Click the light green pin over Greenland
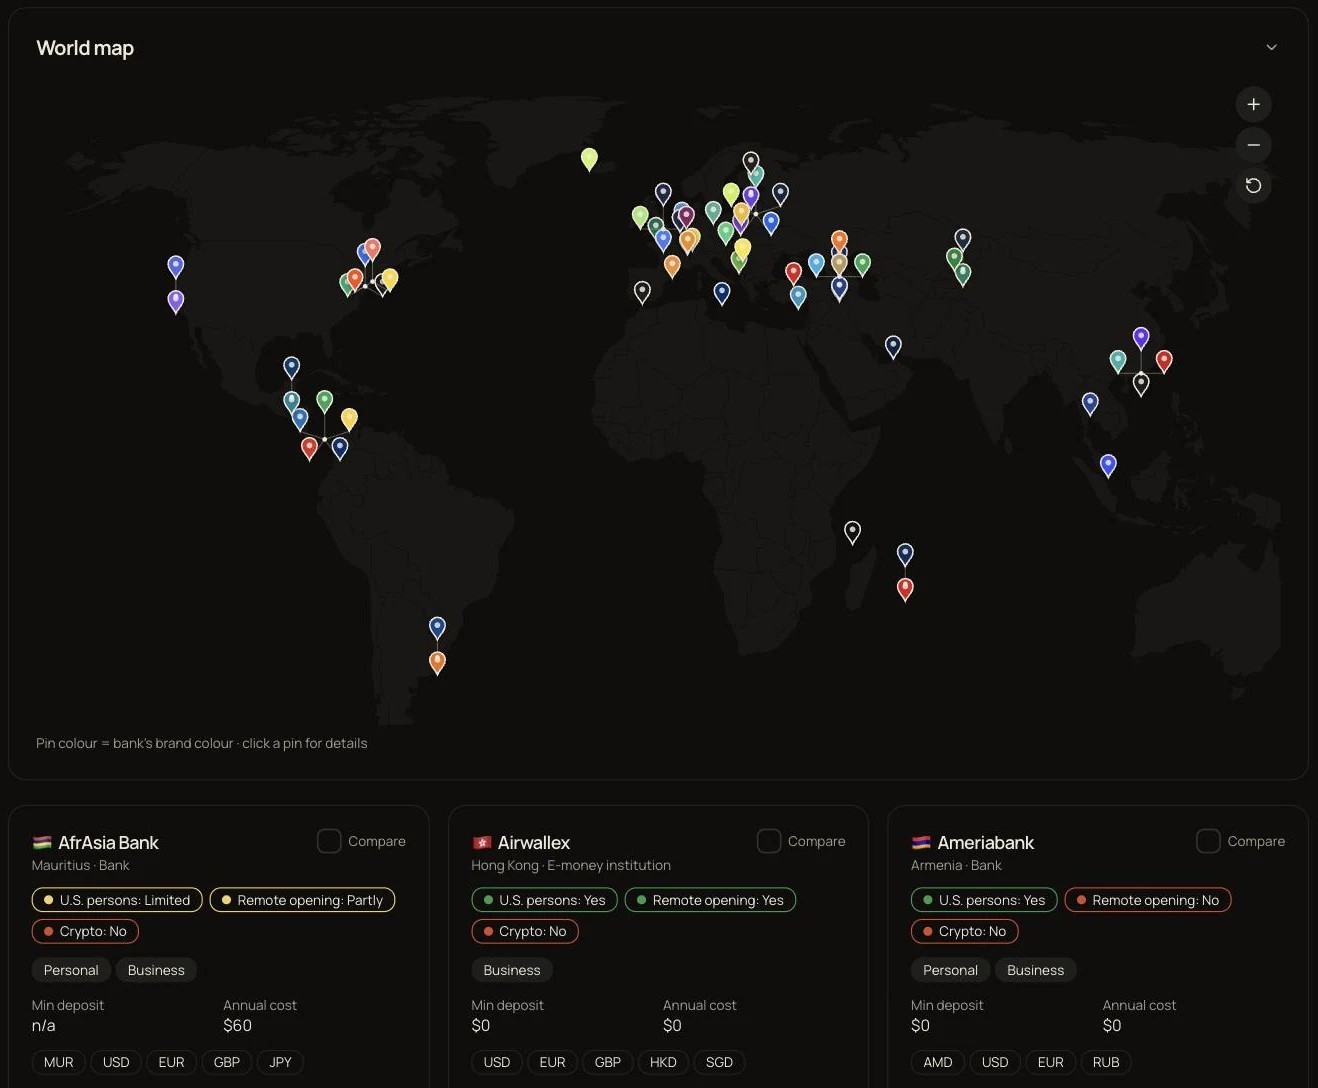 [x=589, y=158]
